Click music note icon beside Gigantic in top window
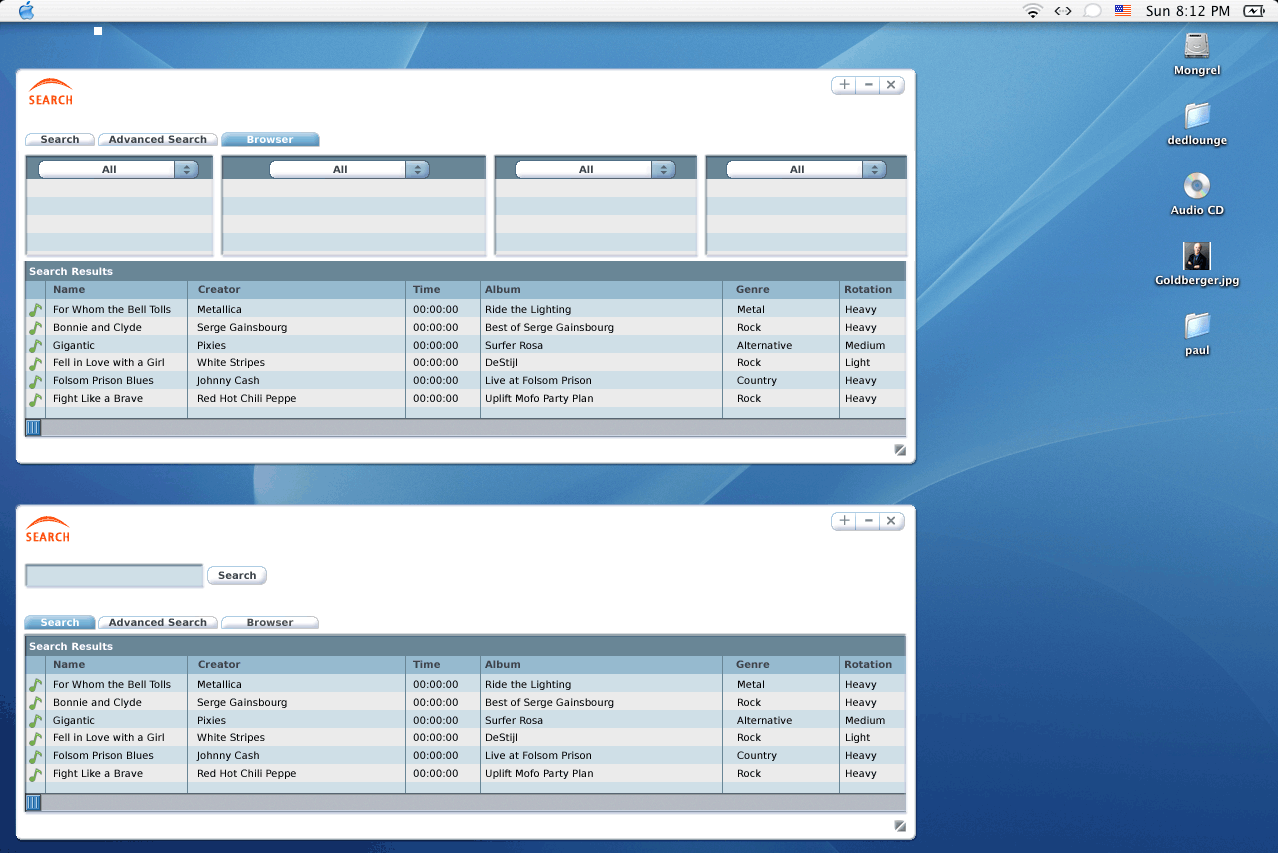Screen dimensions: 1278x853 (35, 346)
